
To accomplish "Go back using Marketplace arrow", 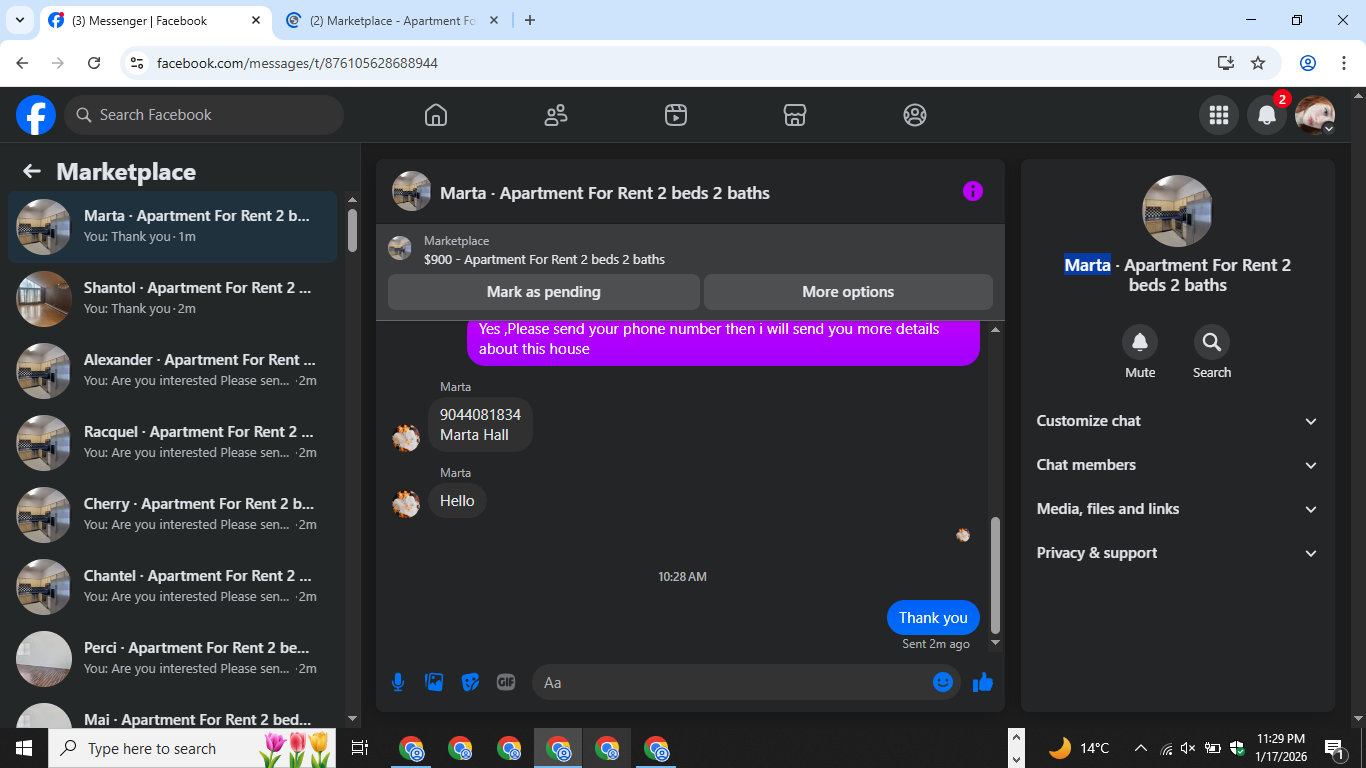I will [32, 171].
